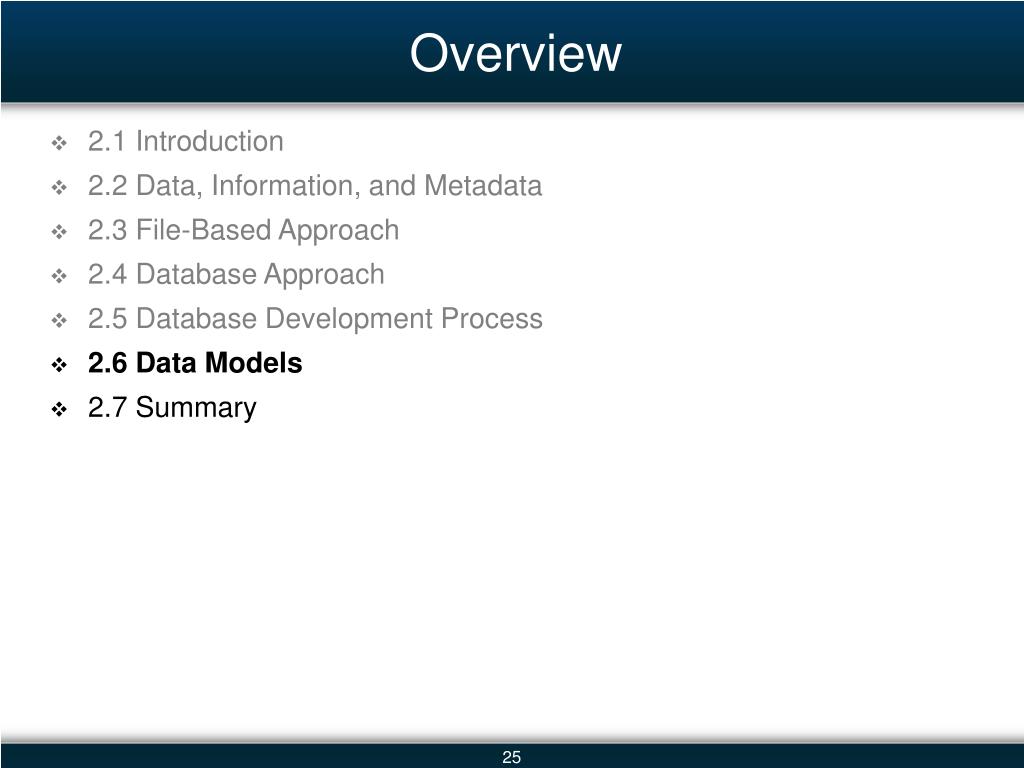
Task: Select the bullet beside 2.3 File-Based Approach
Action: coord(59,232)
